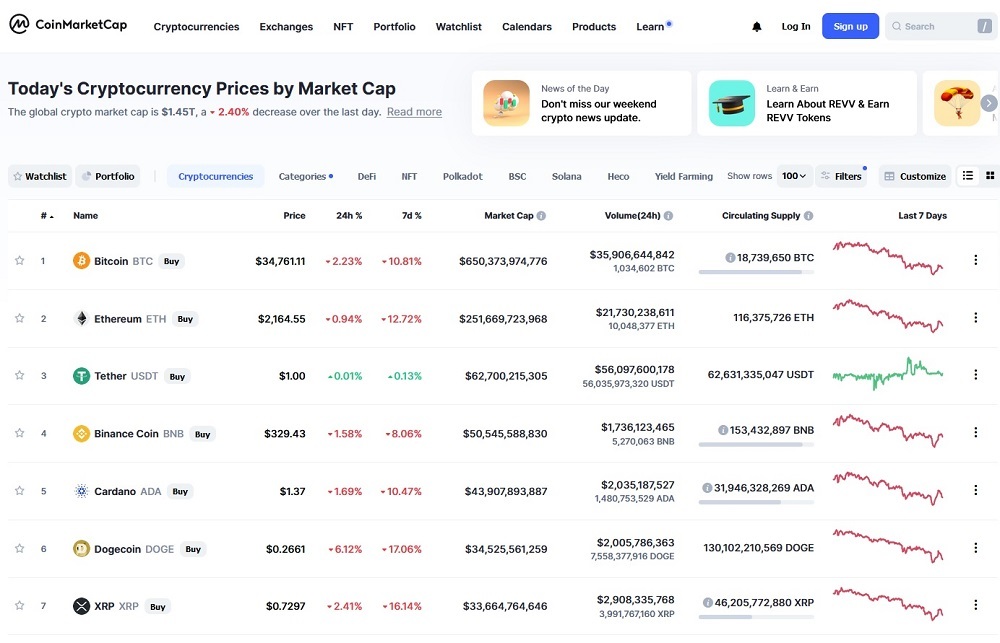Click into the Search input field
The width and height of the screenshot is (1000, 643).
(935, 27)
